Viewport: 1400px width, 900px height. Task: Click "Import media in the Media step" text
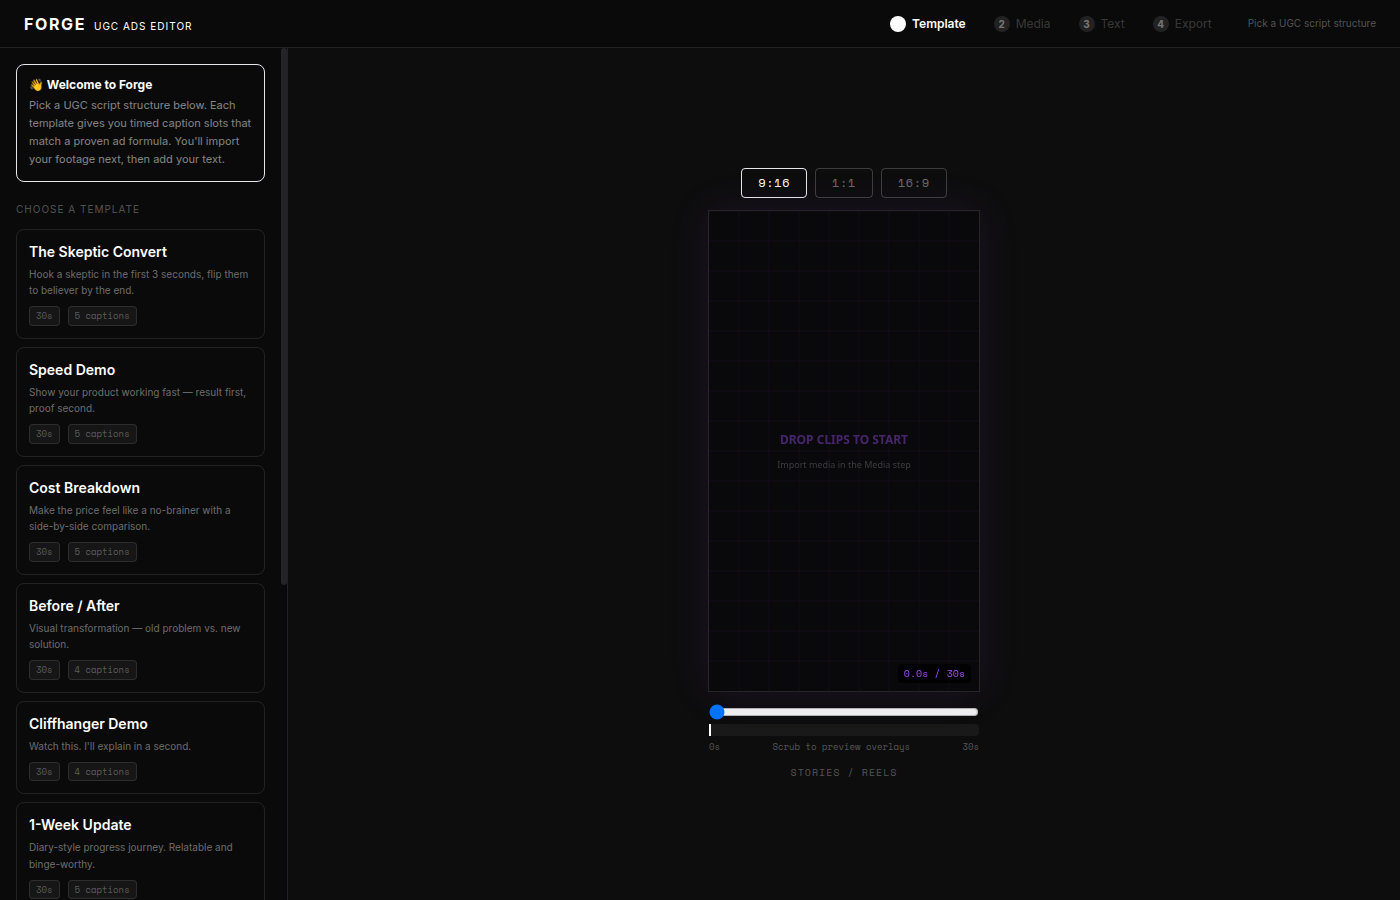844,465
